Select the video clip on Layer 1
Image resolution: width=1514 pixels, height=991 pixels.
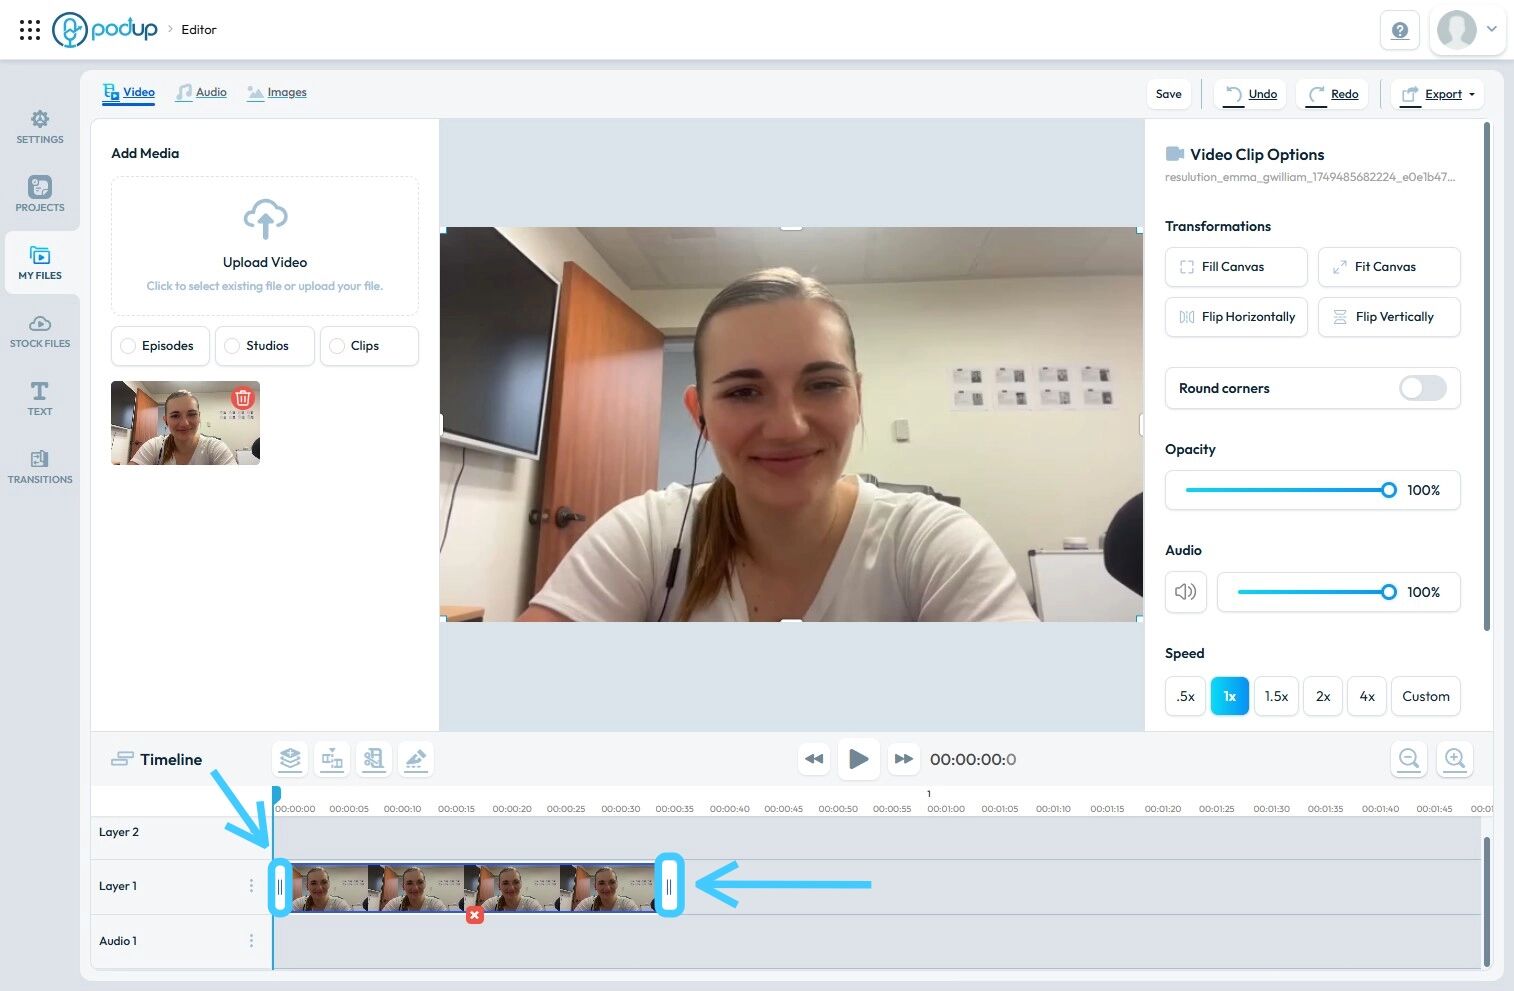(x=473, y=887)
